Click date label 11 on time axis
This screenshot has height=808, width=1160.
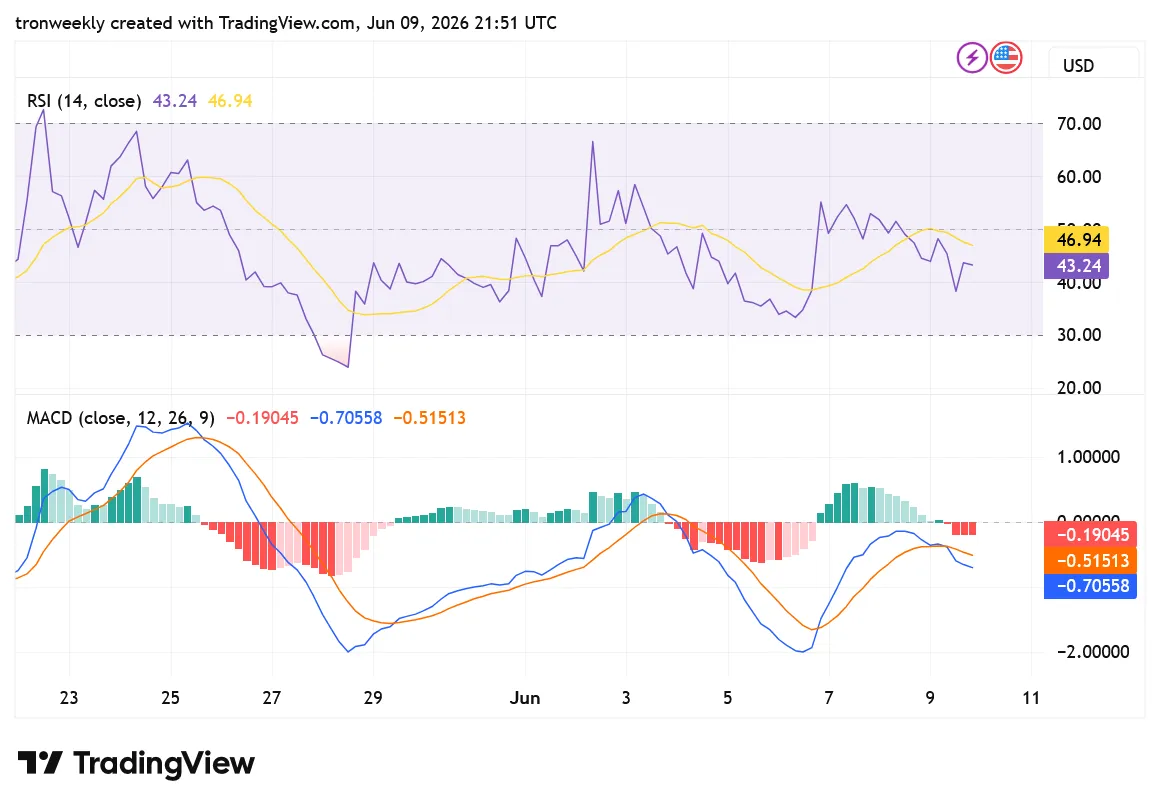point(1031,698)
